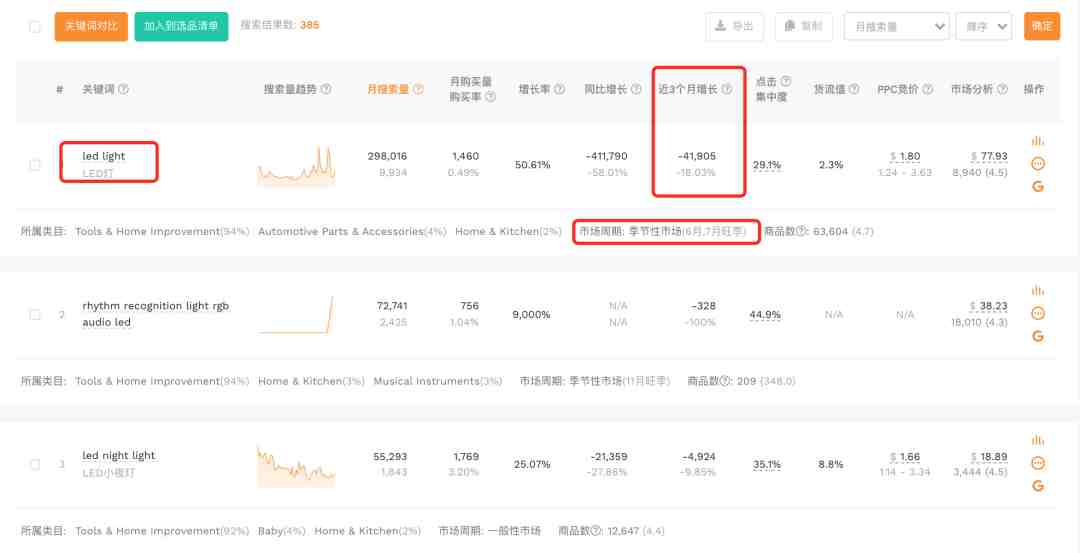Click the $1.80 PPC bid value
The image size is (1080, 553).
coord(905,156)
